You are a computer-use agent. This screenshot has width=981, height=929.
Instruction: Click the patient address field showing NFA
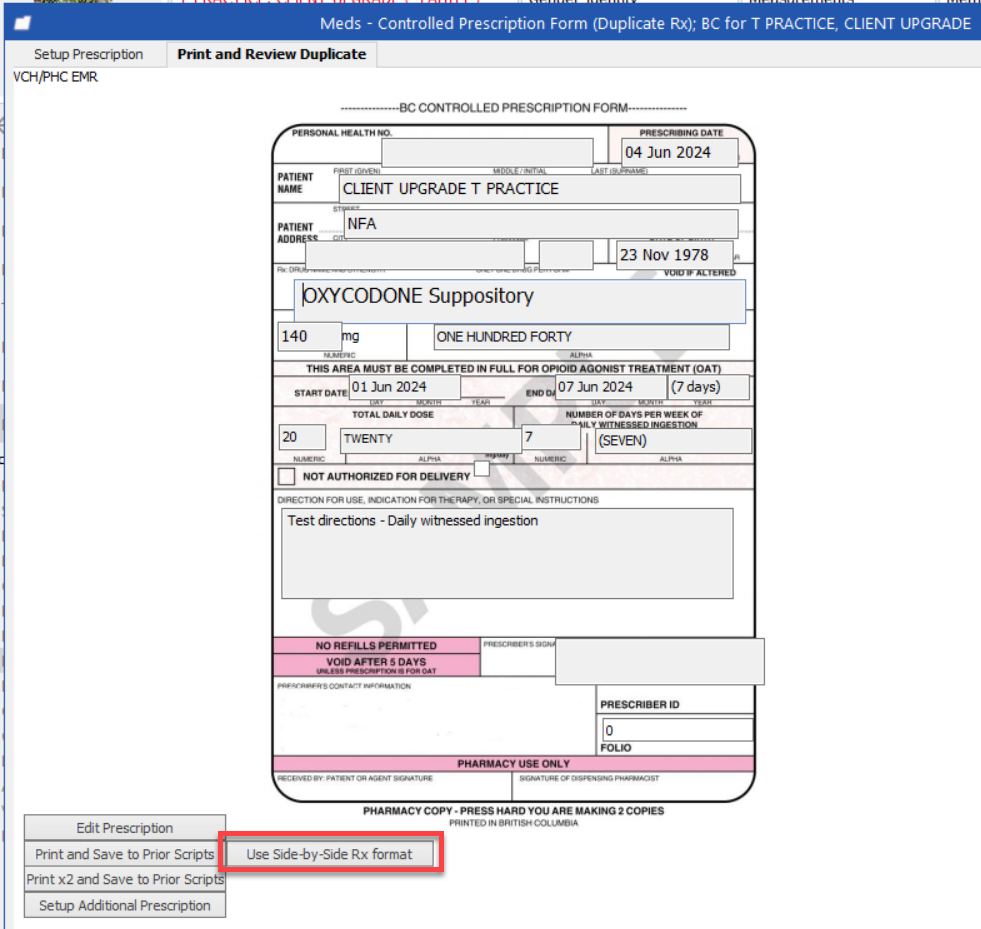tap(540, 223)
